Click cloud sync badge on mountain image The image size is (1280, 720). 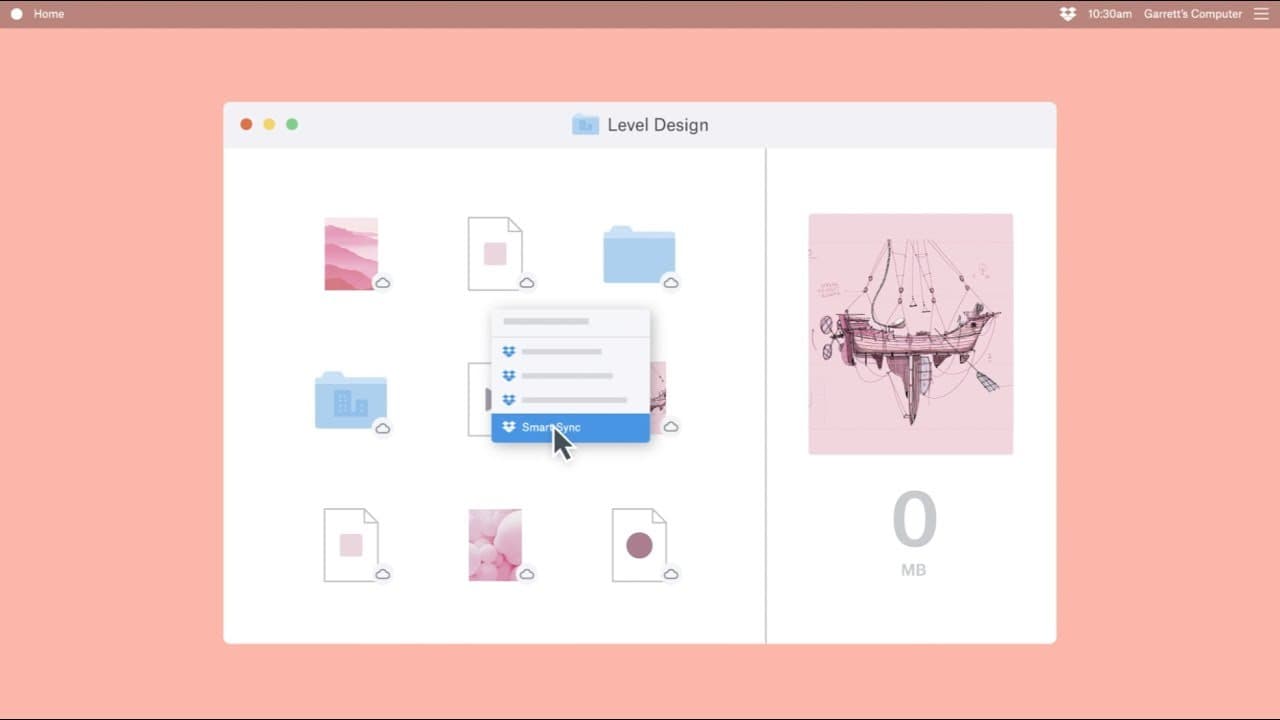[x=382, y=283]
